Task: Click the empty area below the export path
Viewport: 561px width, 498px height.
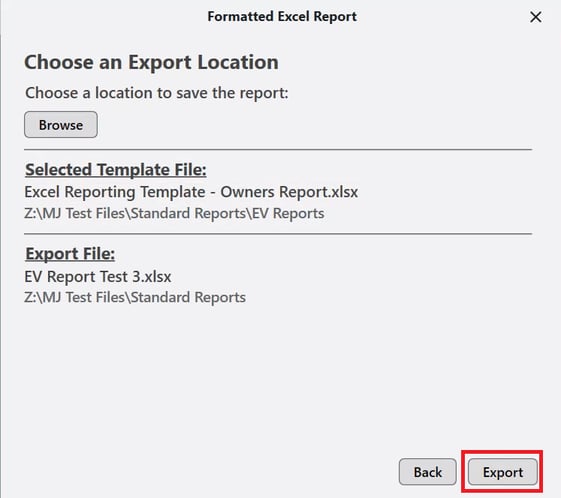Action: pos(278,376)
